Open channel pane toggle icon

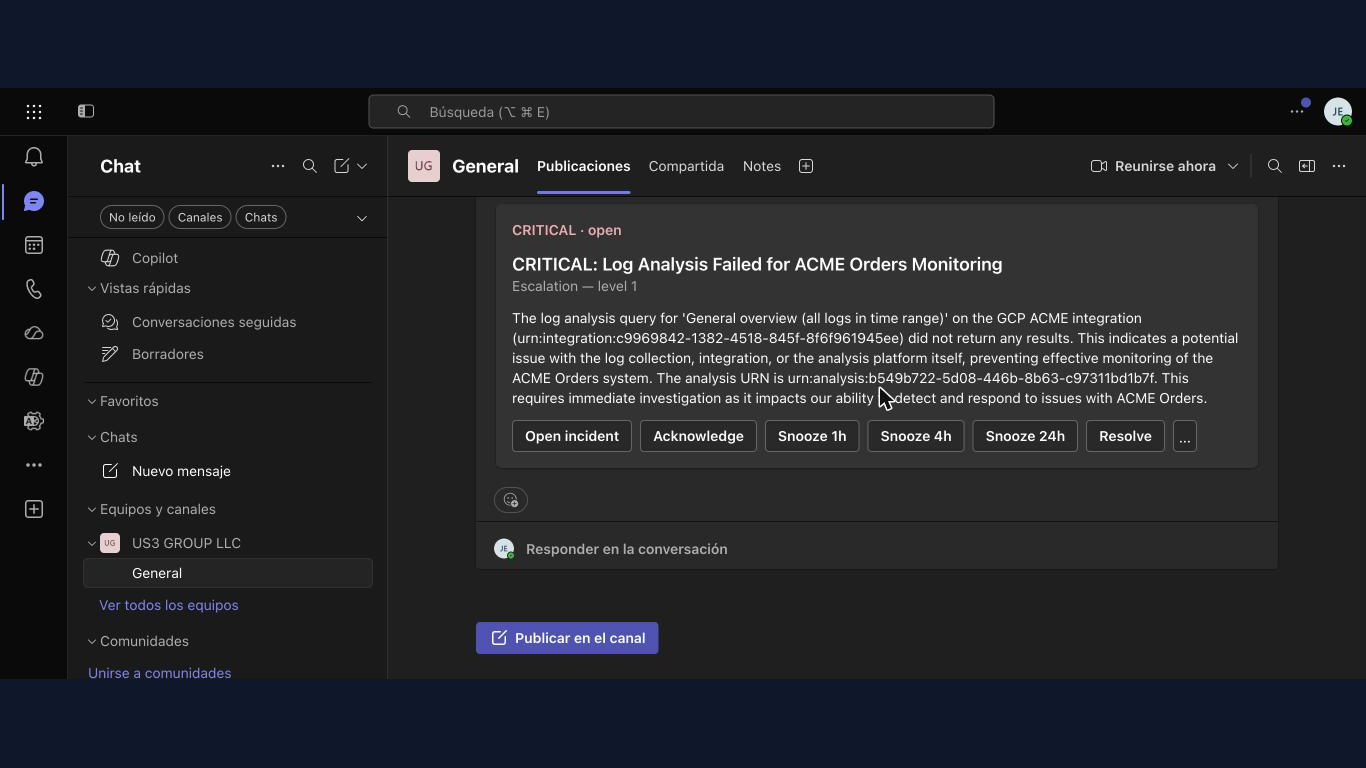click(1307, 166)
